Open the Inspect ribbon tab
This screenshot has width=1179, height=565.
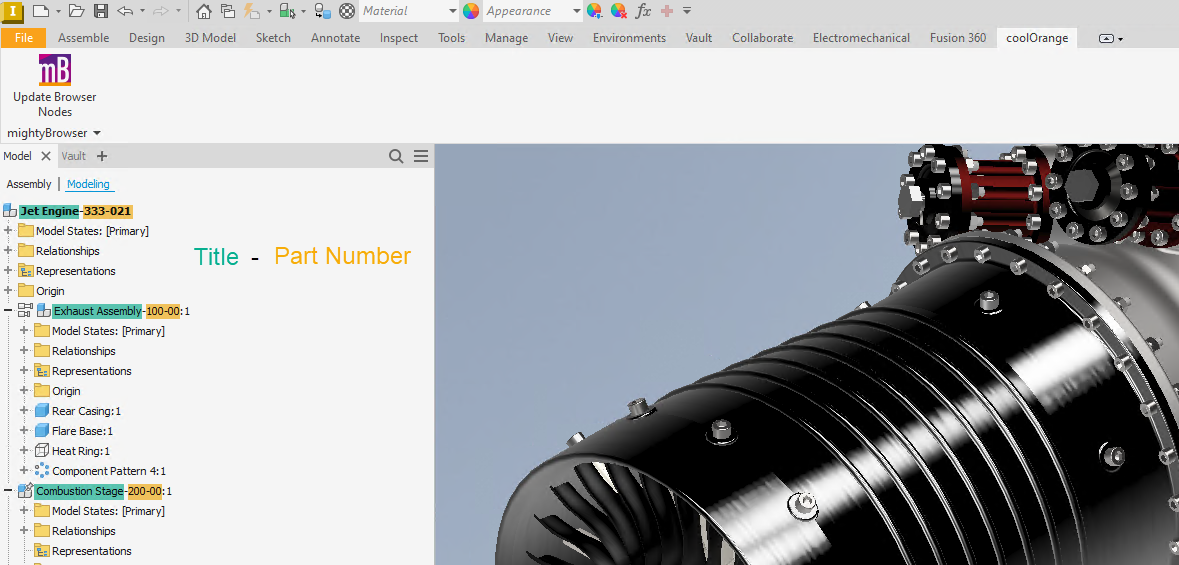tap(399, 38)
